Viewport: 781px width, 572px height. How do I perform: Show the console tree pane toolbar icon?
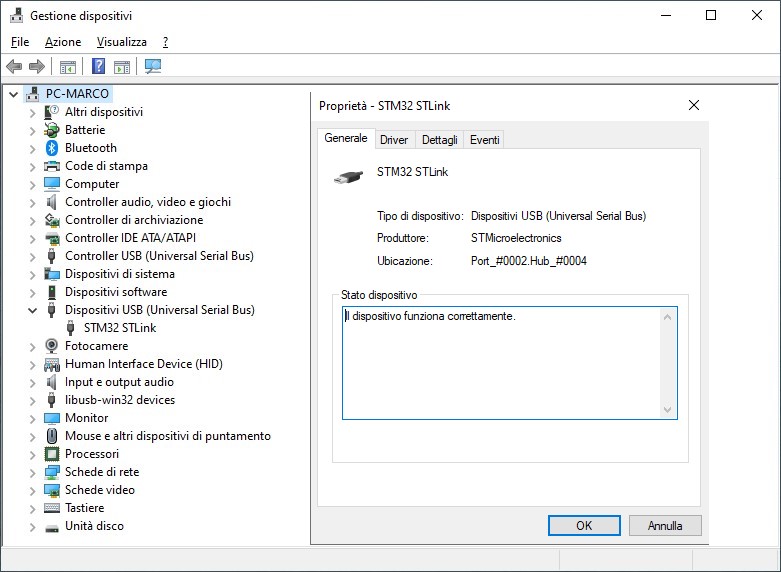point(67,66)
